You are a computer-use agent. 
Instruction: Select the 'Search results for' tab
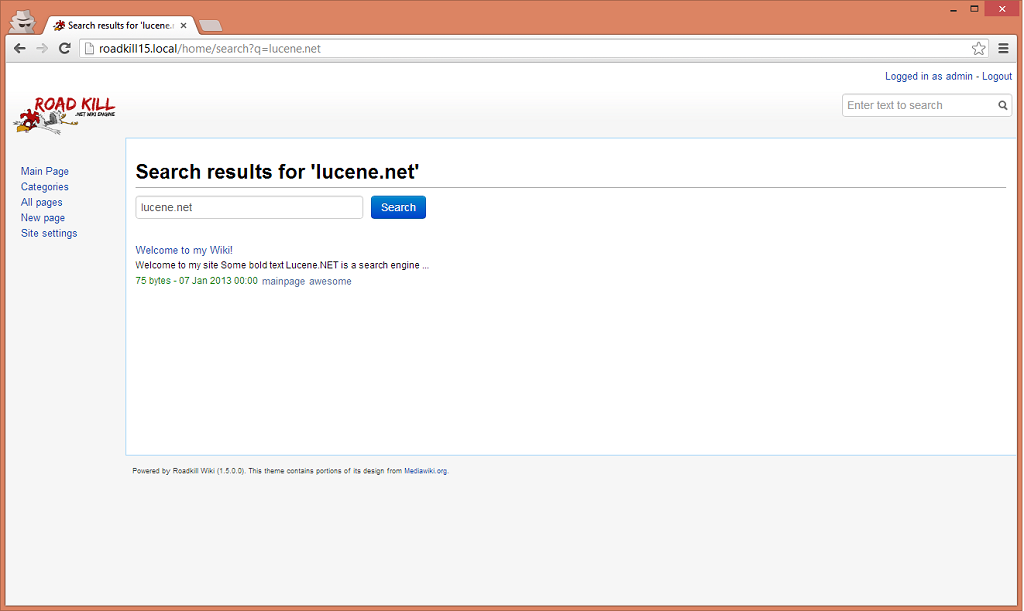tap(115, 25)
